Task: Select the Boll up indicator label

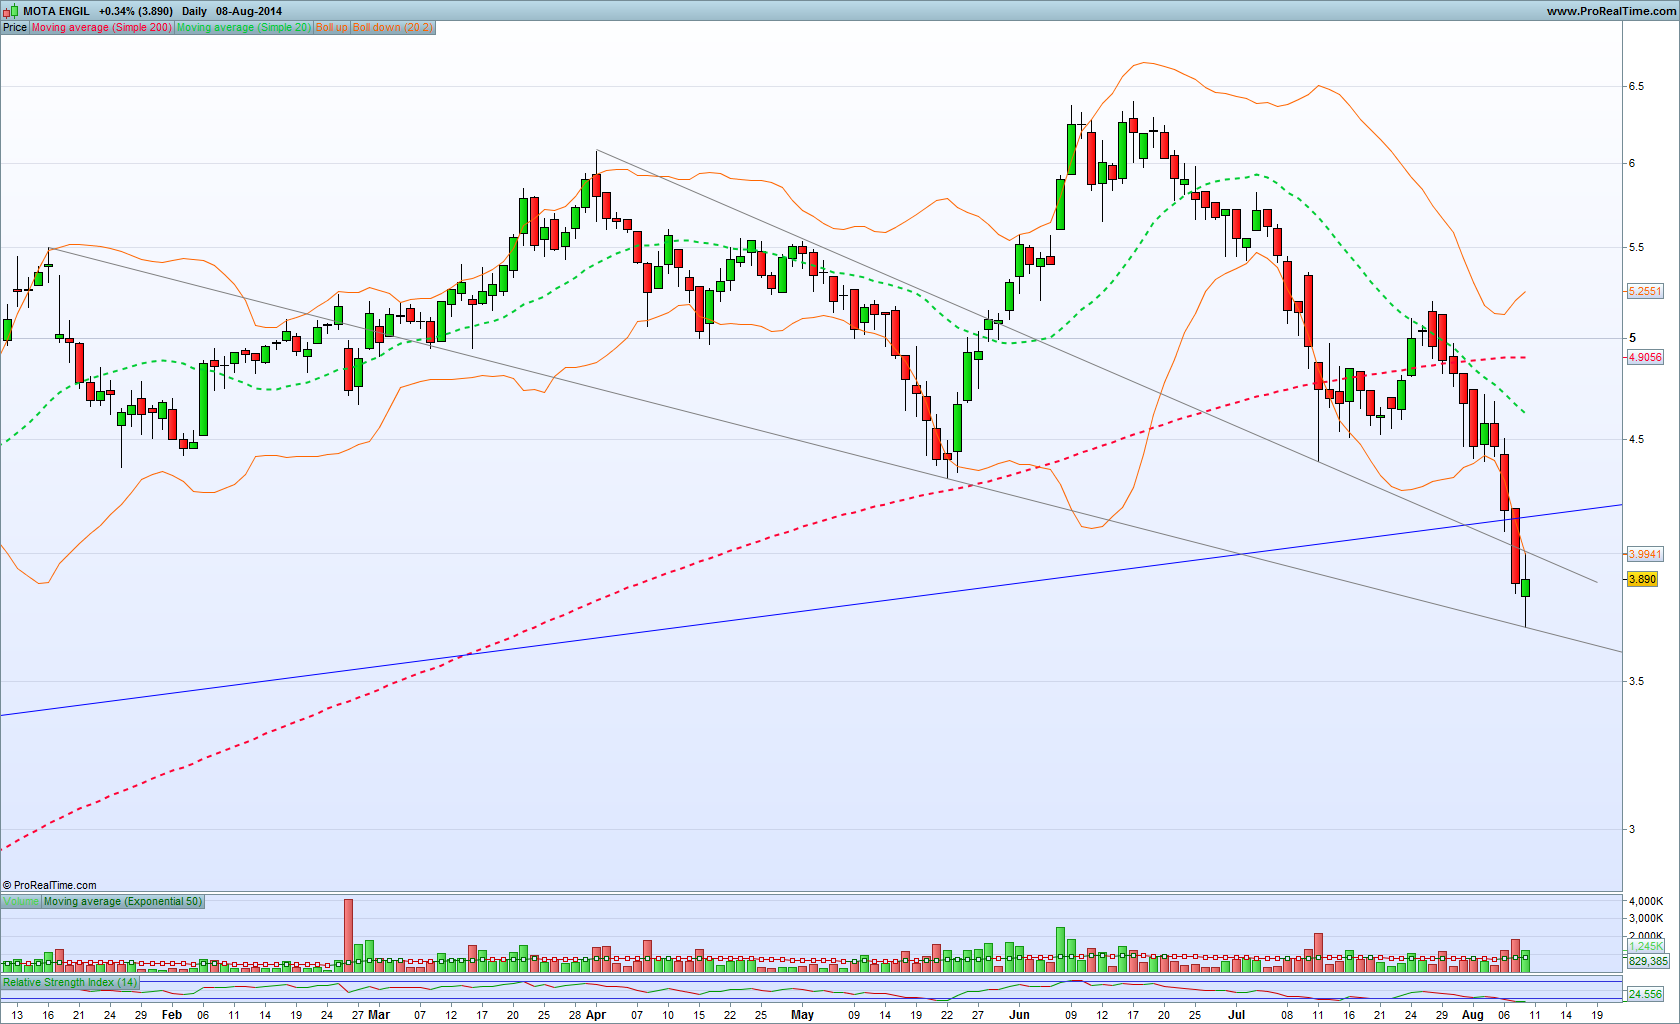Action: pyautogui.click(x=332, y=27)
